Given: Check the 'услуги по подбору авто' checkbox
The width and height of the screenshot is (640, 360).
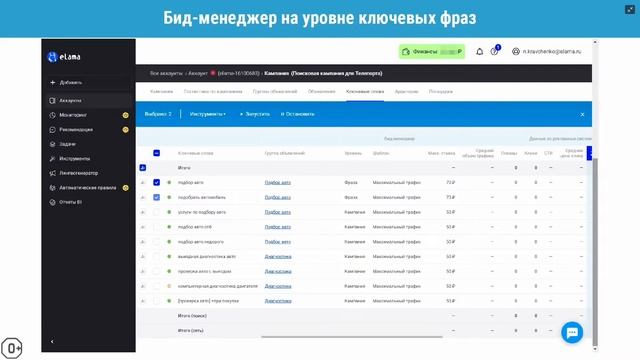Looking at the screenshot, I should [x=156, y=212].
